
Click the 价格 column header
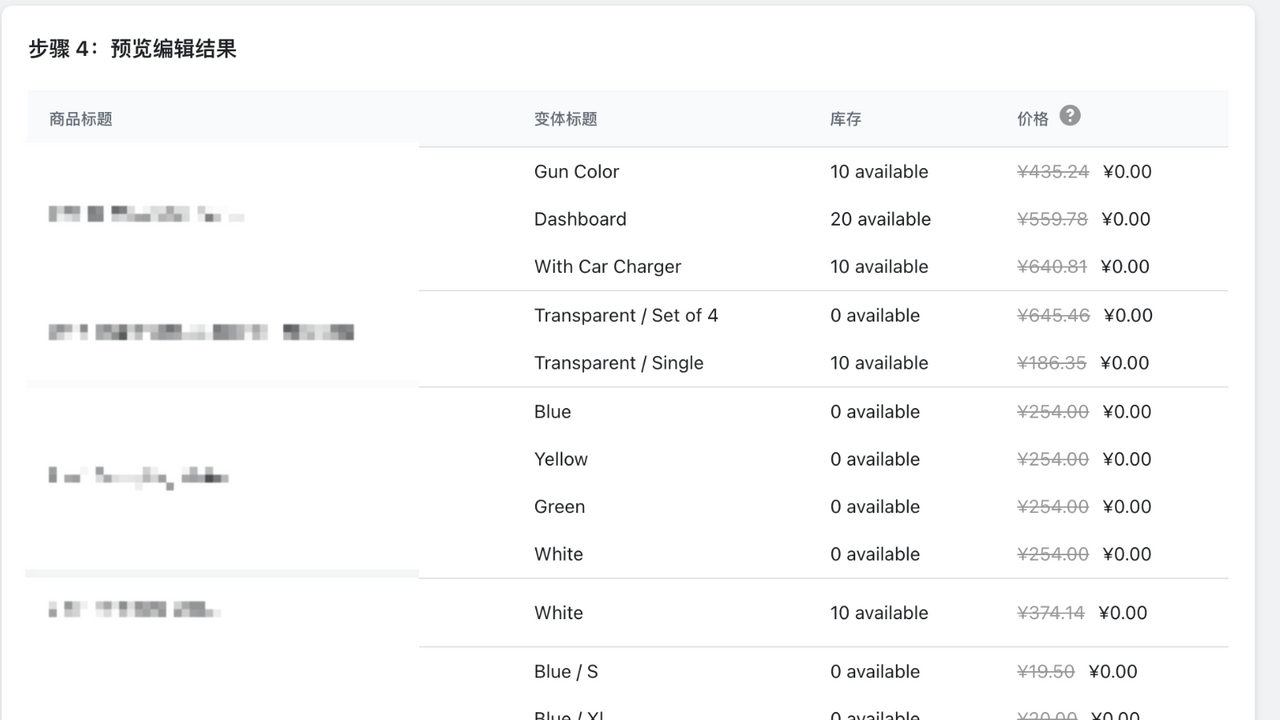click(x=1033, y=119)
